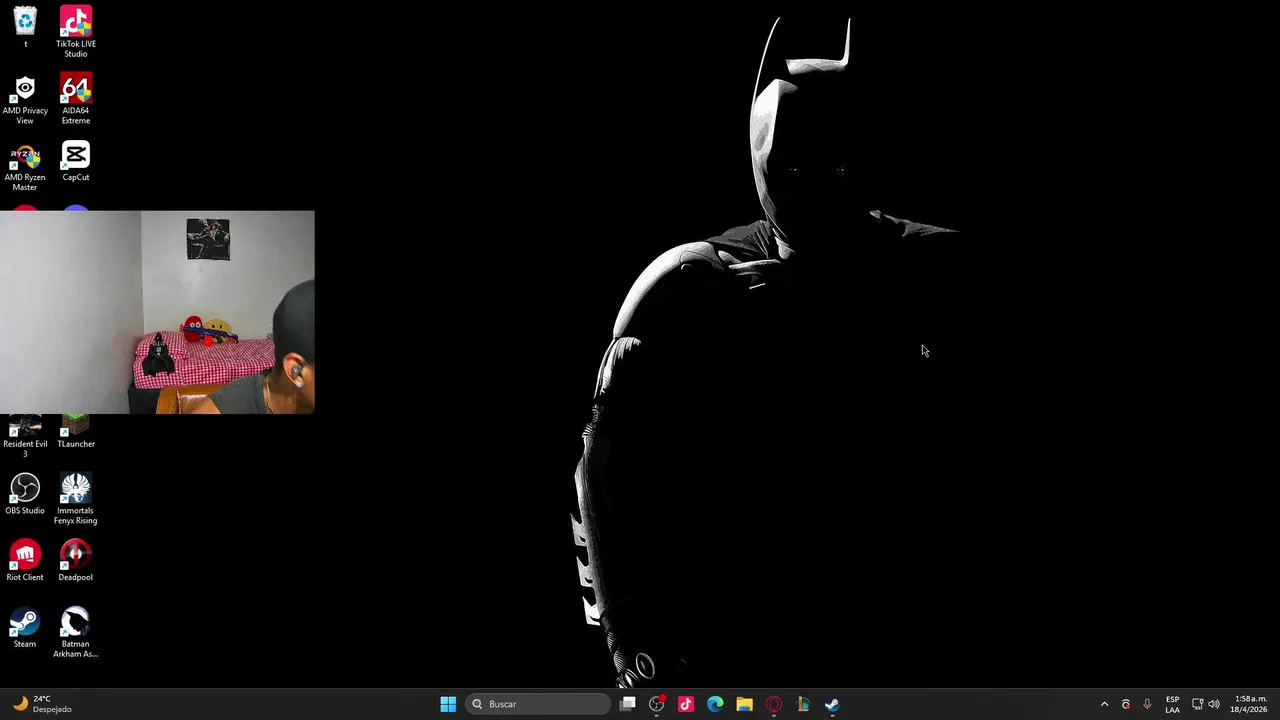Screen dimensions: 1280x720
Task: Open TikTok LIVE Studio from taskbar
Action: [686, 704]
